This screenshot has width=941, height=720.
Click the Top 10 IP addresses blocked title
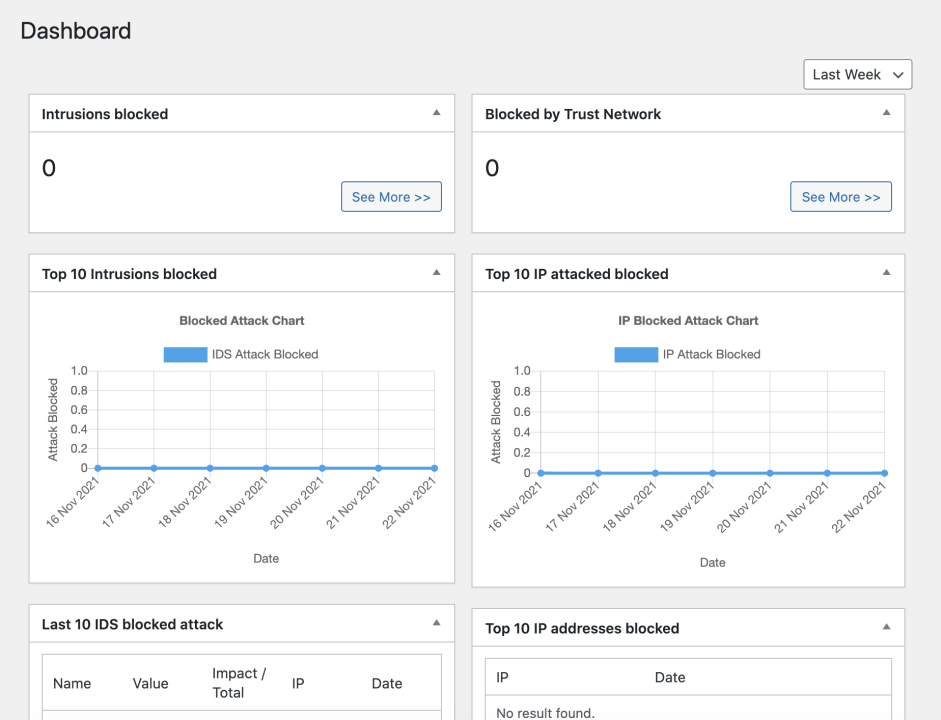(582, 628)
